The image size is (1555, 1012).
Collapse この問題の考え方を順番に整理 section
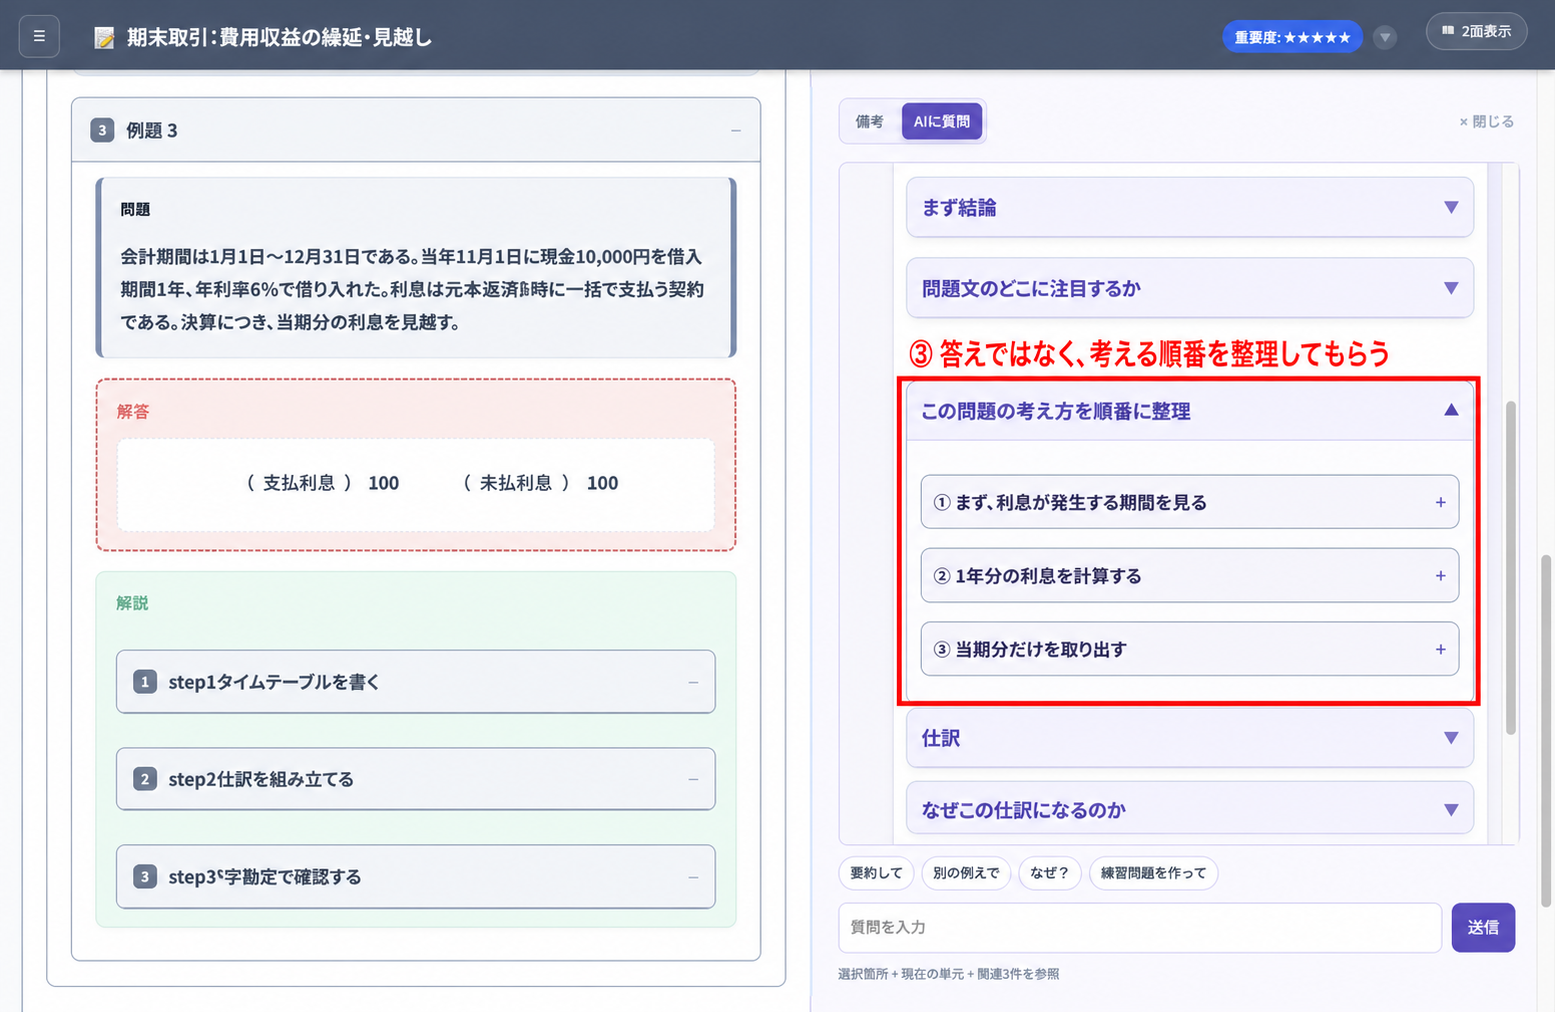(x=1189, y=411)
